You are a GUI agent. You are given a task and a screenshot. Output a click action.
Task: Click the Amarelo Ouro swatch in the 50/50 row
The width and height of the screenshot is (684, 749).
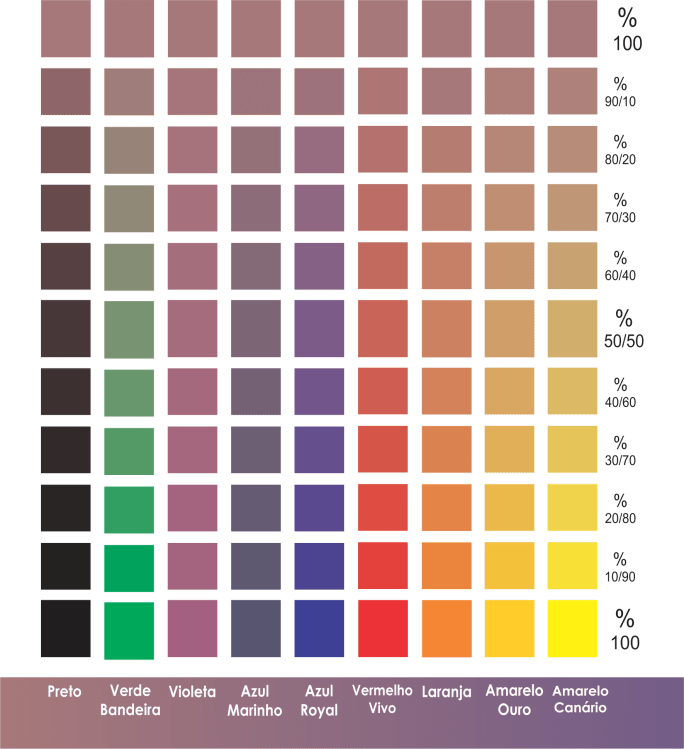(509, 328)
